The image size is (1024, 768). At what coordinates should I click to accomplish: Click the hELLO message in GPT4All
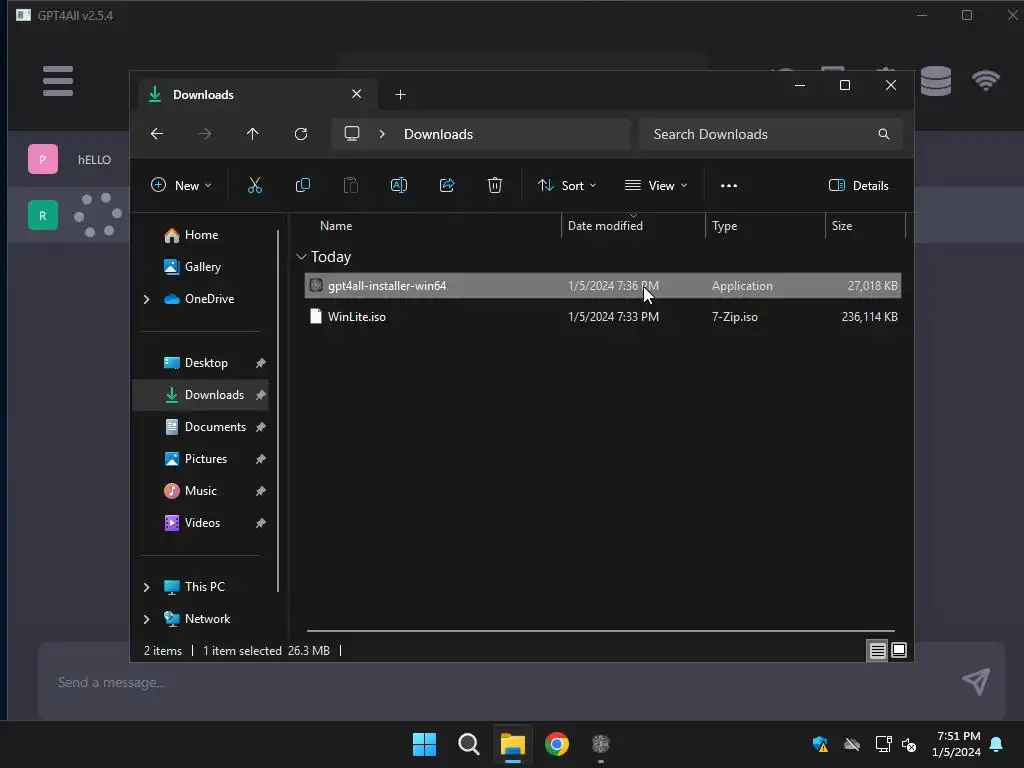pyautogui.click(x=95, y=160)
